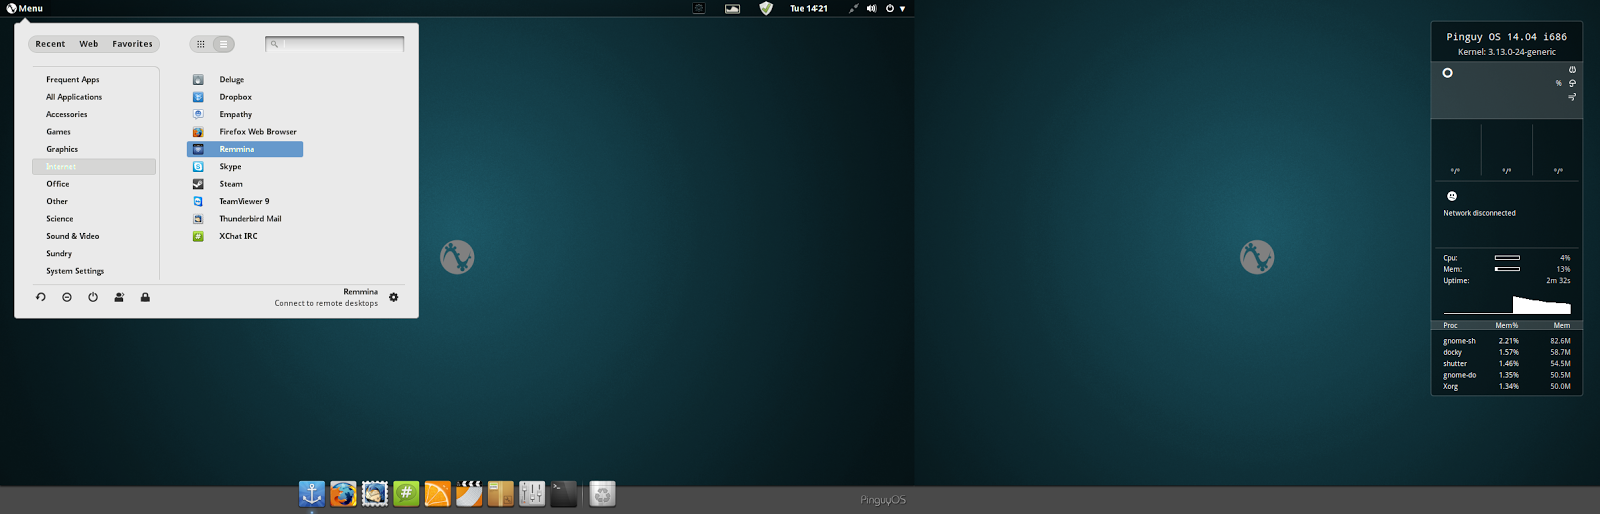Screen dimensions: 1600x514
Task: Click the shield security icon in top panel
Action: click(x=766, y=8)
